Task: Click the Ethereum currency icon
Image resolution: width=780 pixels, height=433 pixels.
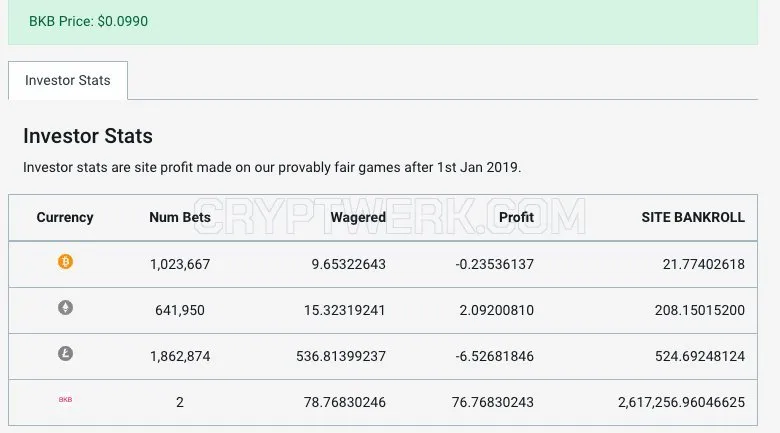Action: [x=65, y=308]
